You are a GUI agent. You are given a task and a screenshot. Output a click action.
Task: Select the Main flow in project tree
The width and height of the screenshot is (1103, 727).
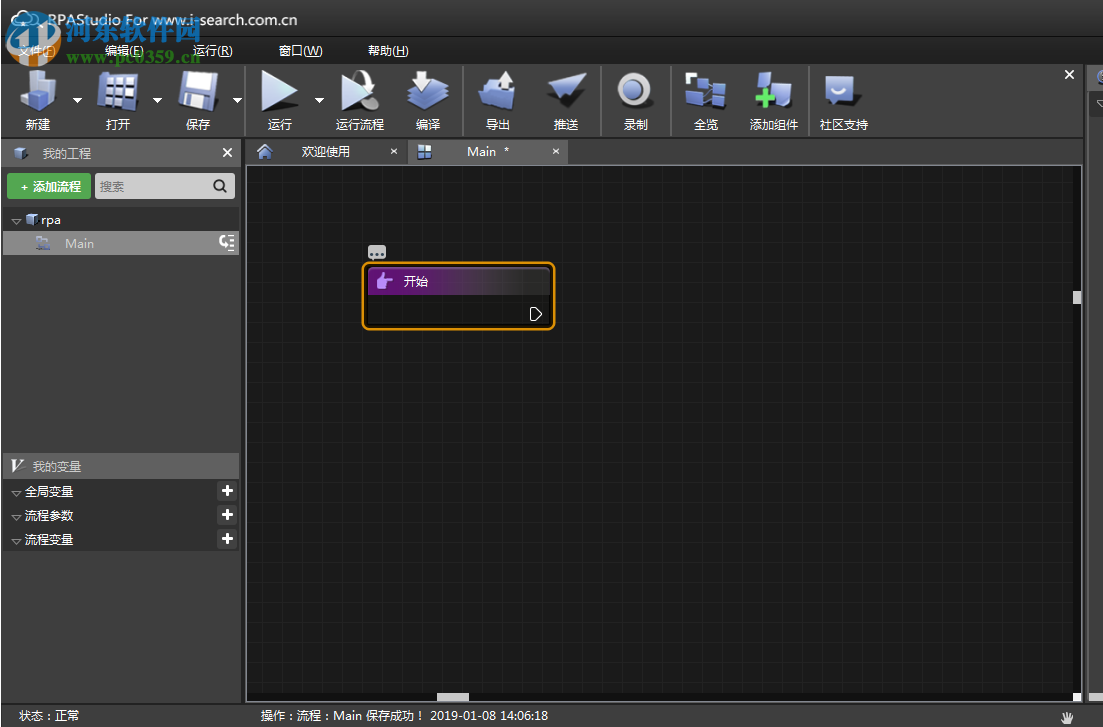(79, 243)
